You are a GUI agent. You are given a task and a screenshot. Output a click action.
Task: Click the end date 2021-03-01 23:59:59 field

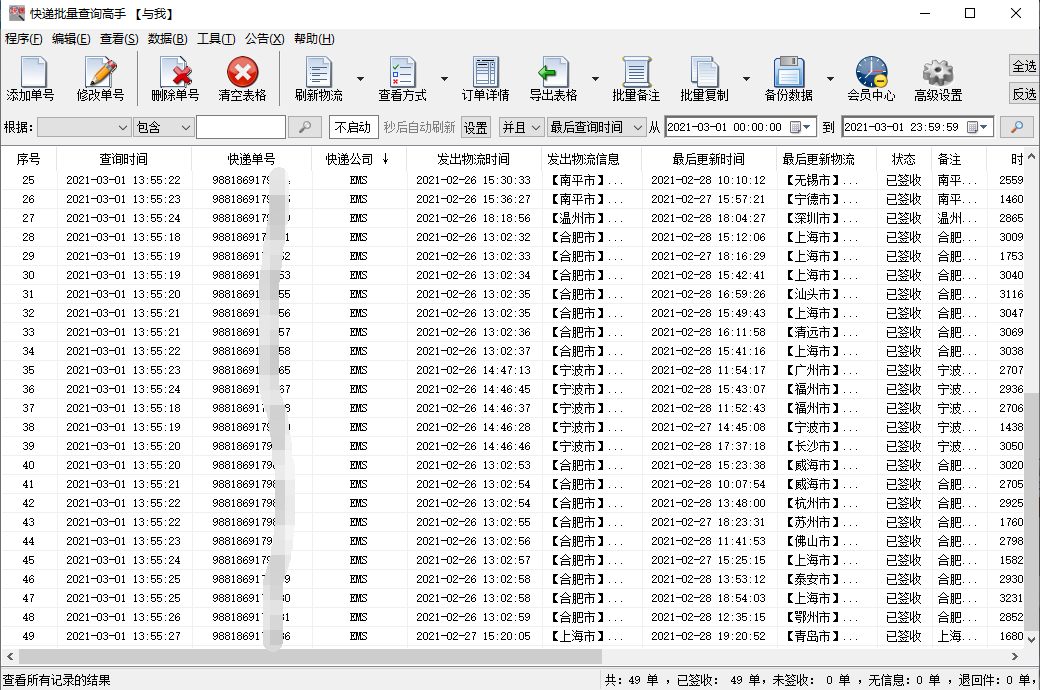[917, 127]
